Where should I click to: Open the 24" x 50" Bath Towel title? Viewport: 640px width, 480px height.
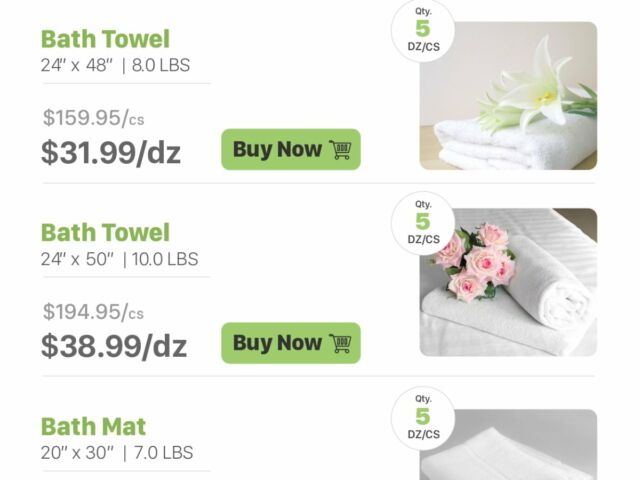point(105,233)
